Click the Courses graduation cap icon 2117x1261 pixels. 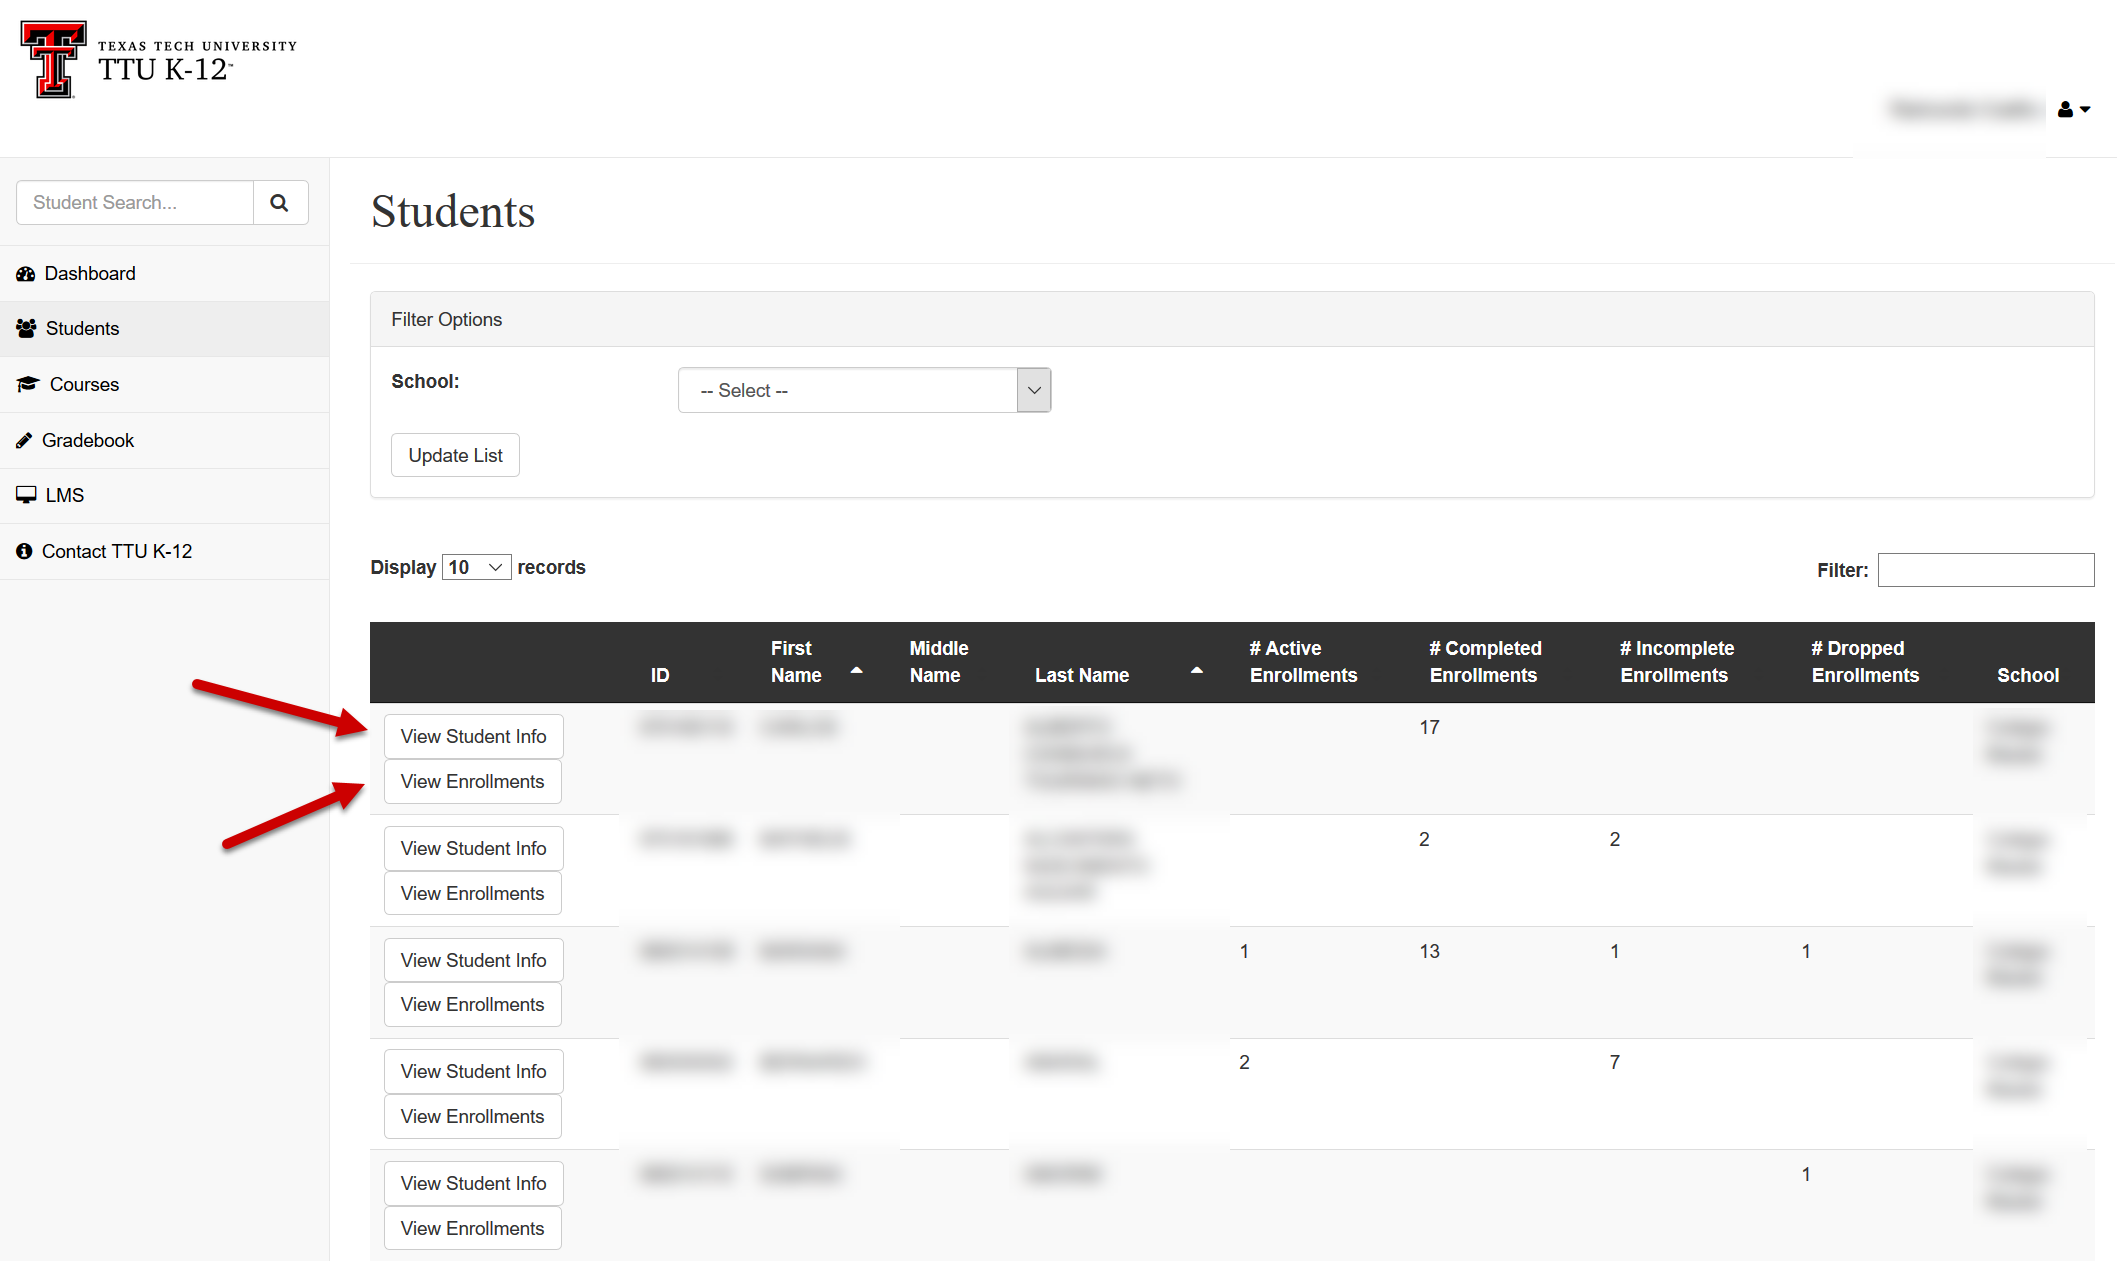28,385
